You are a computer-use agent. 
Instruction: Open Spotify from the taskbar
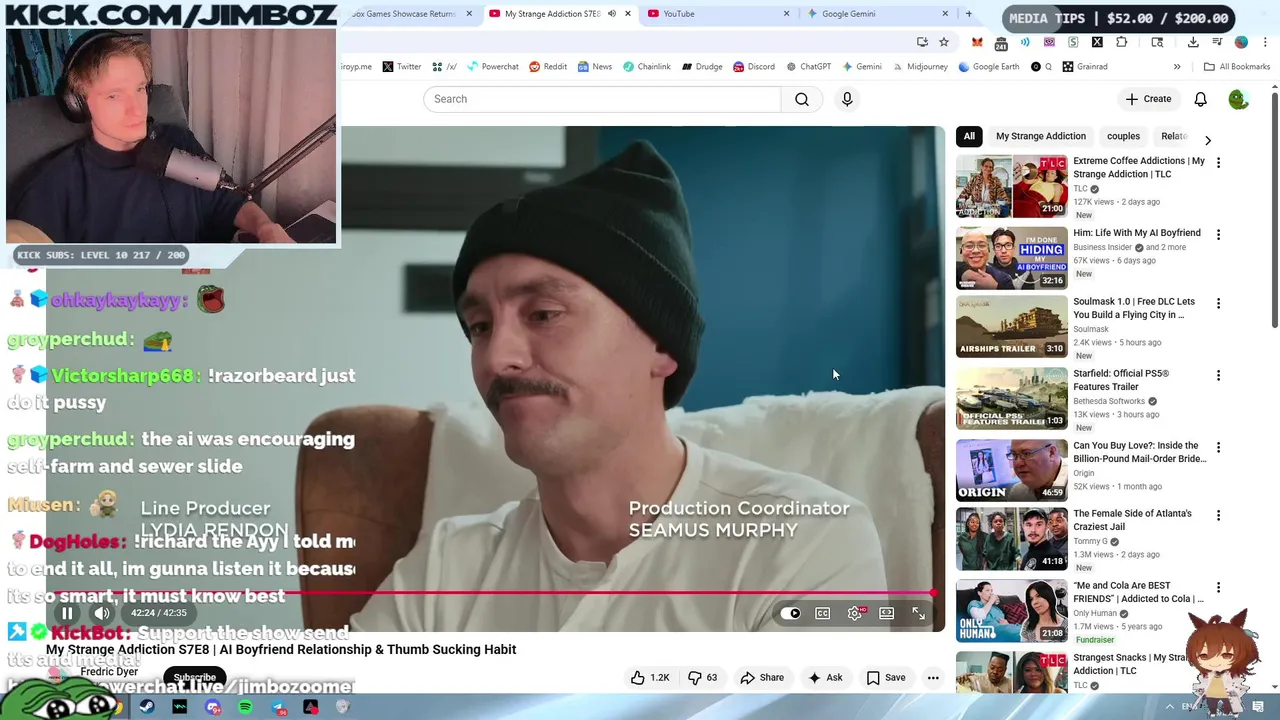pyautogui.click(x=245, y=708)
